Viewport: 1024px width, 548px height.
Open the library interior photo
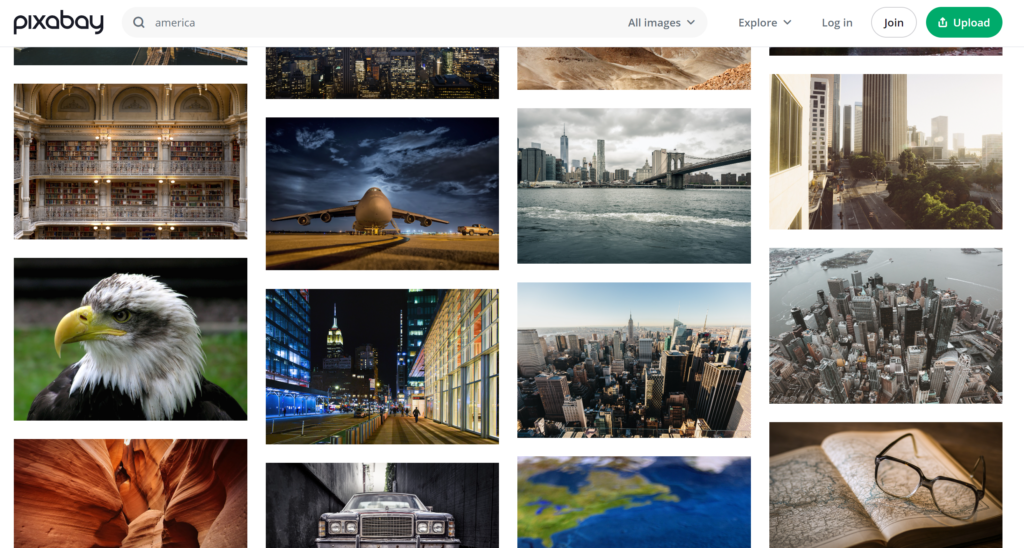coord(131,161)
